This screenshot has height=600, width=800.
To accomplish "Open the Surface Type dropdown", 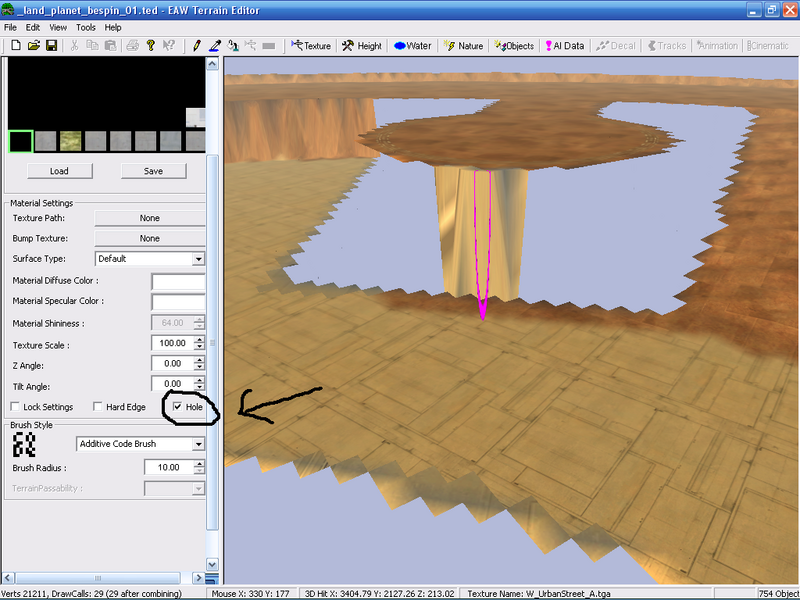I will [x=198, y=259].
